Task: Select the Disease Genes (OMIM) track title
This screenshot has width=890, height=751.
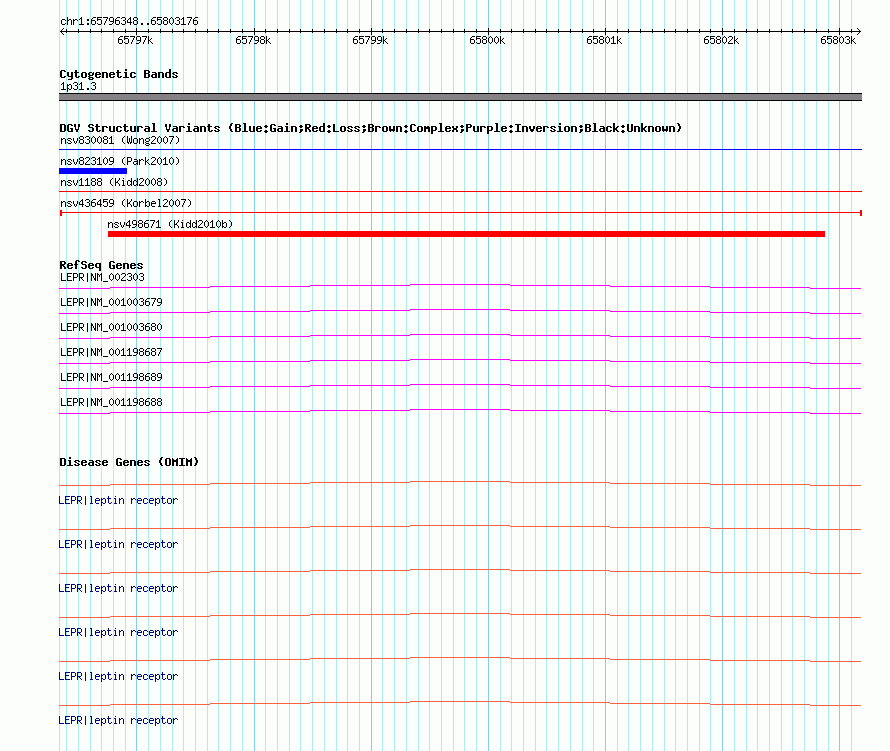Action: (129, 462)
